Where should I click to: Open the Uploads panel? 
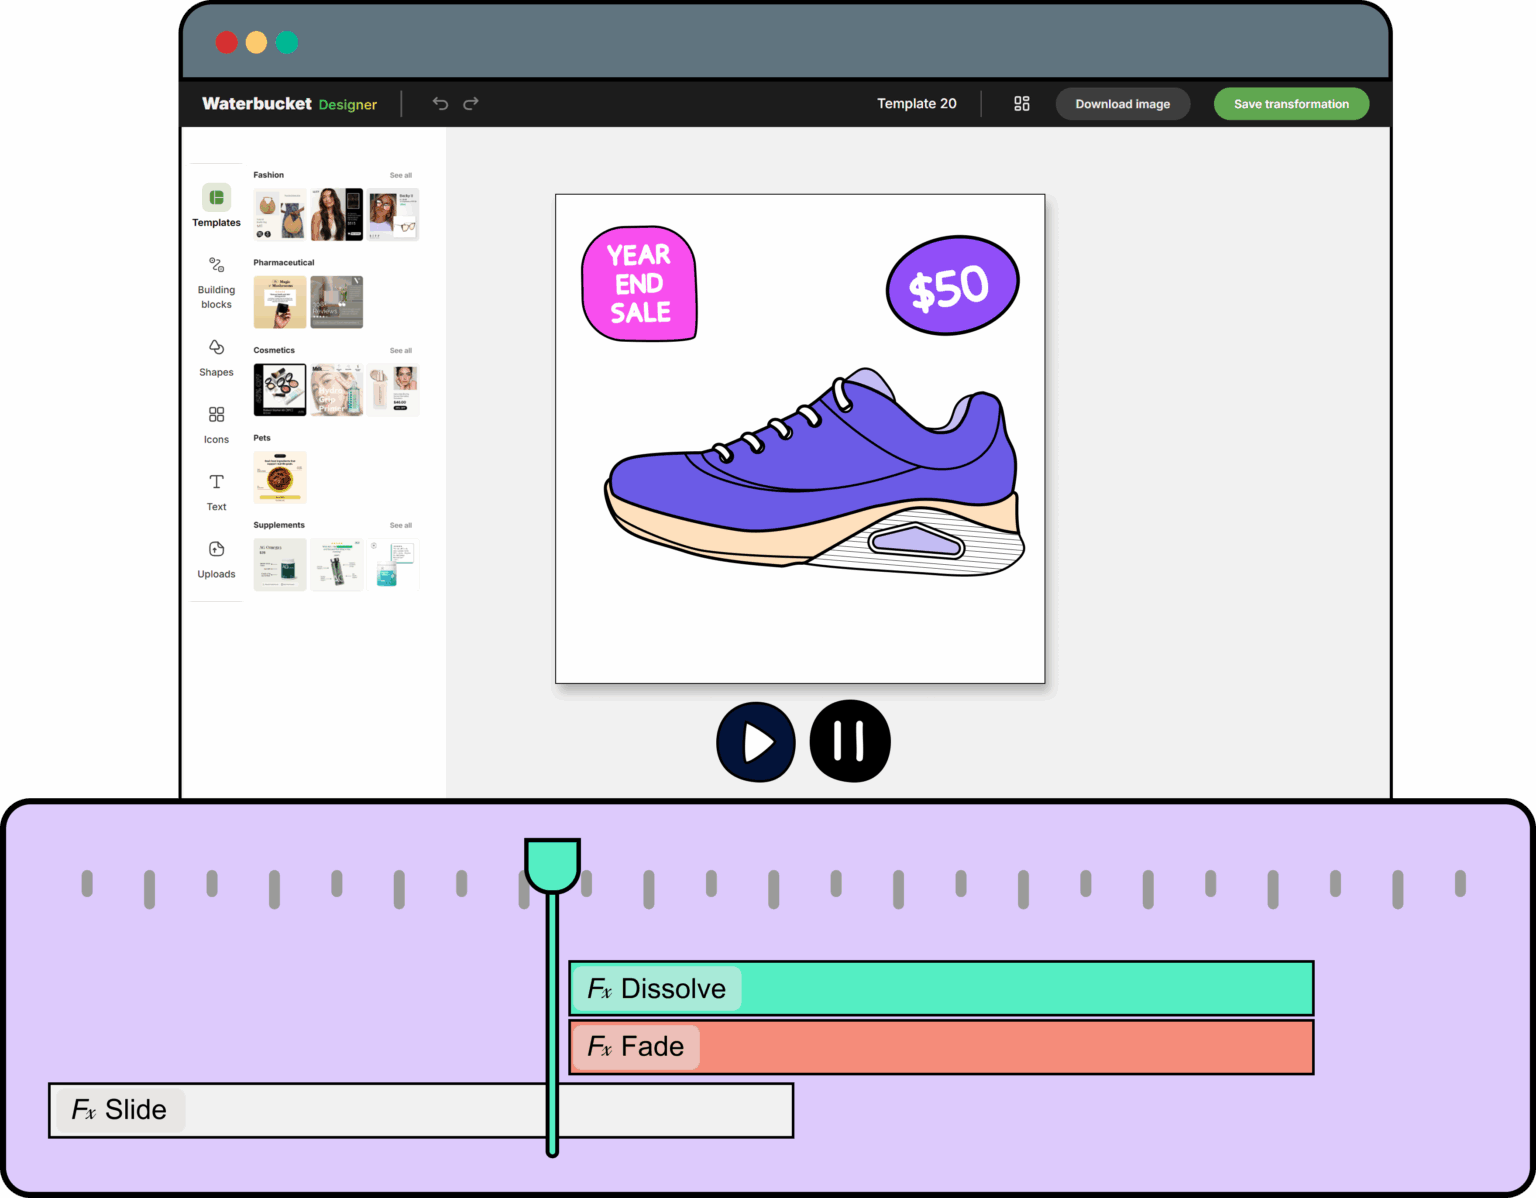tap(216, 560)
